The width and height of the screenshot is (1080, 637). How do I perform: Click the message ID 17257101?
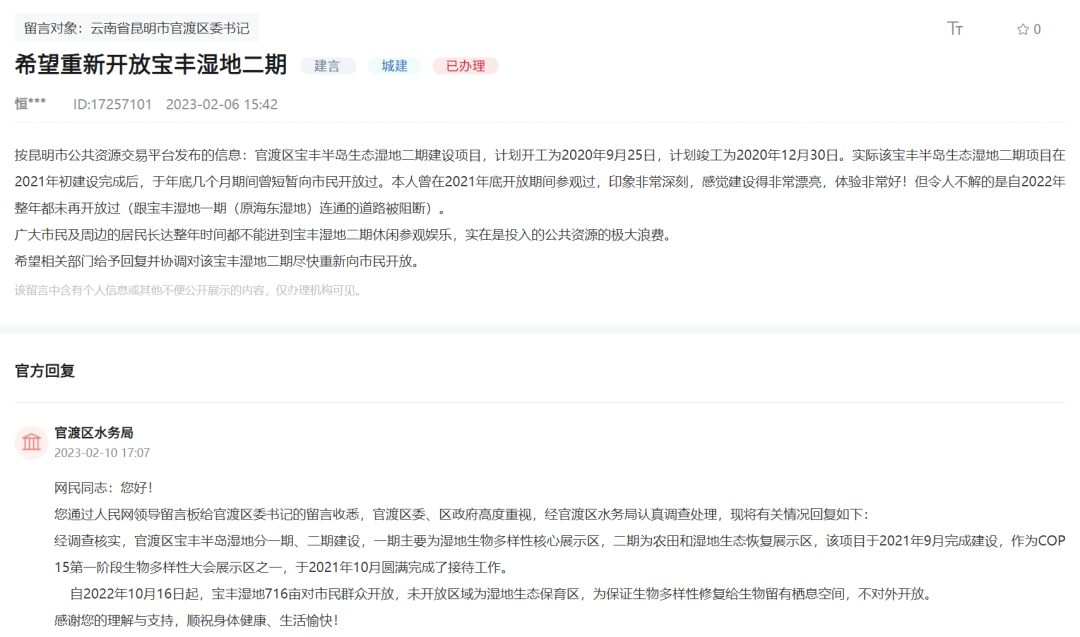pos(112,104)
